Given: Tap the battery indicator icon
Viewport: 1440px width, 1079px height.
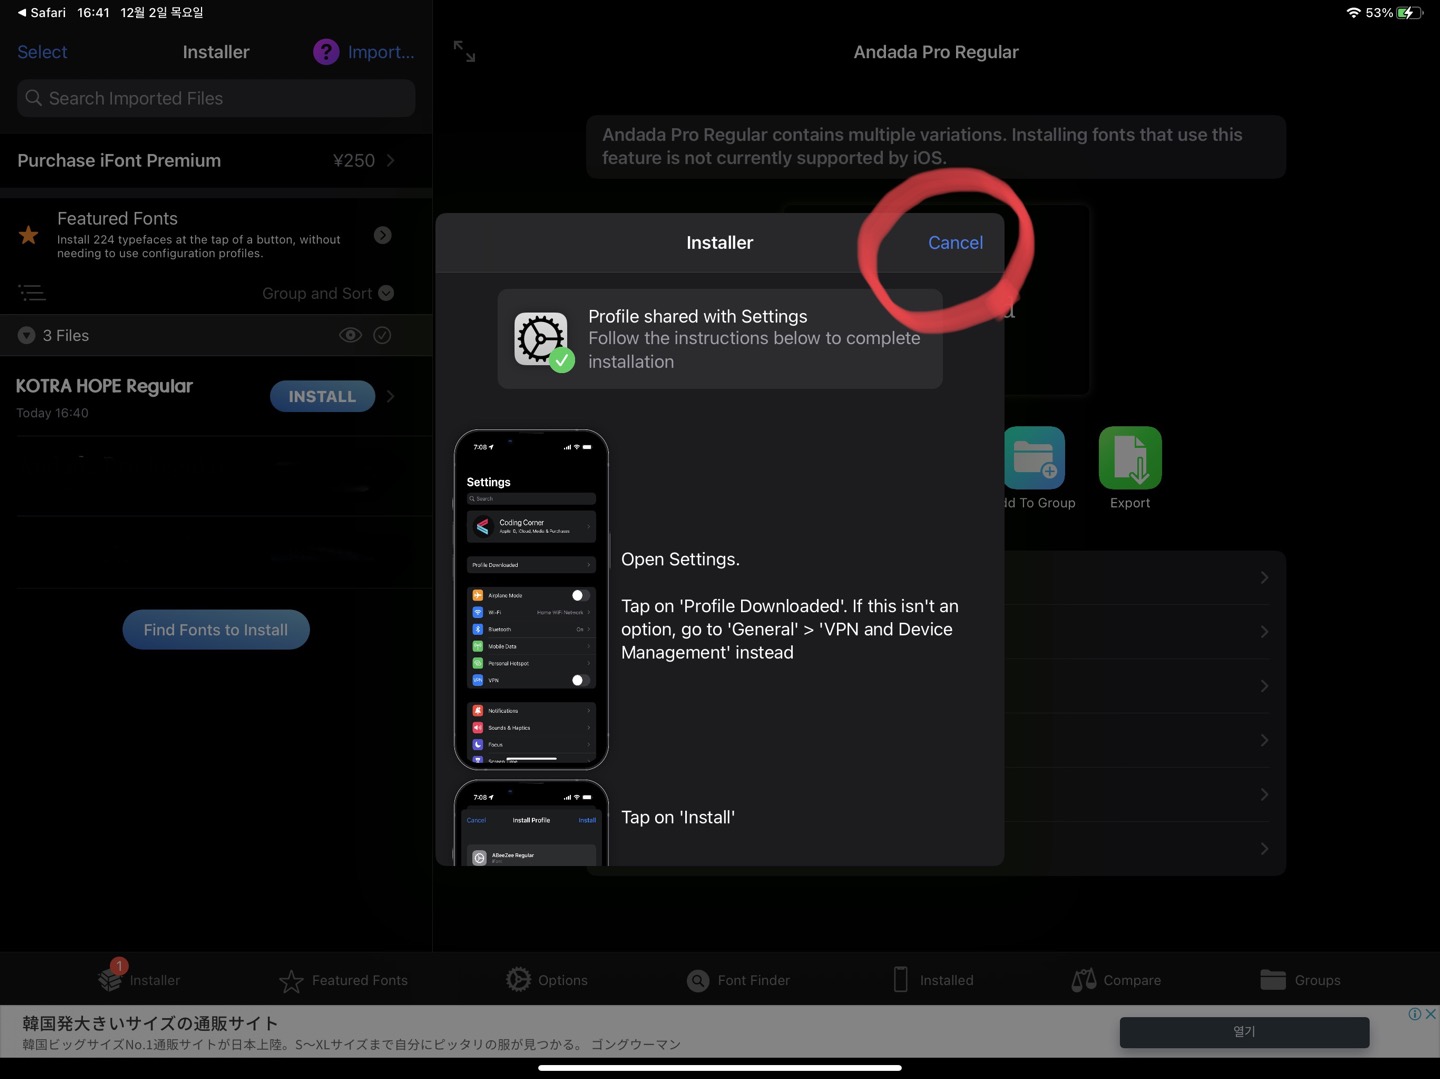Looking at the screenshot, I should (1410, 13).
